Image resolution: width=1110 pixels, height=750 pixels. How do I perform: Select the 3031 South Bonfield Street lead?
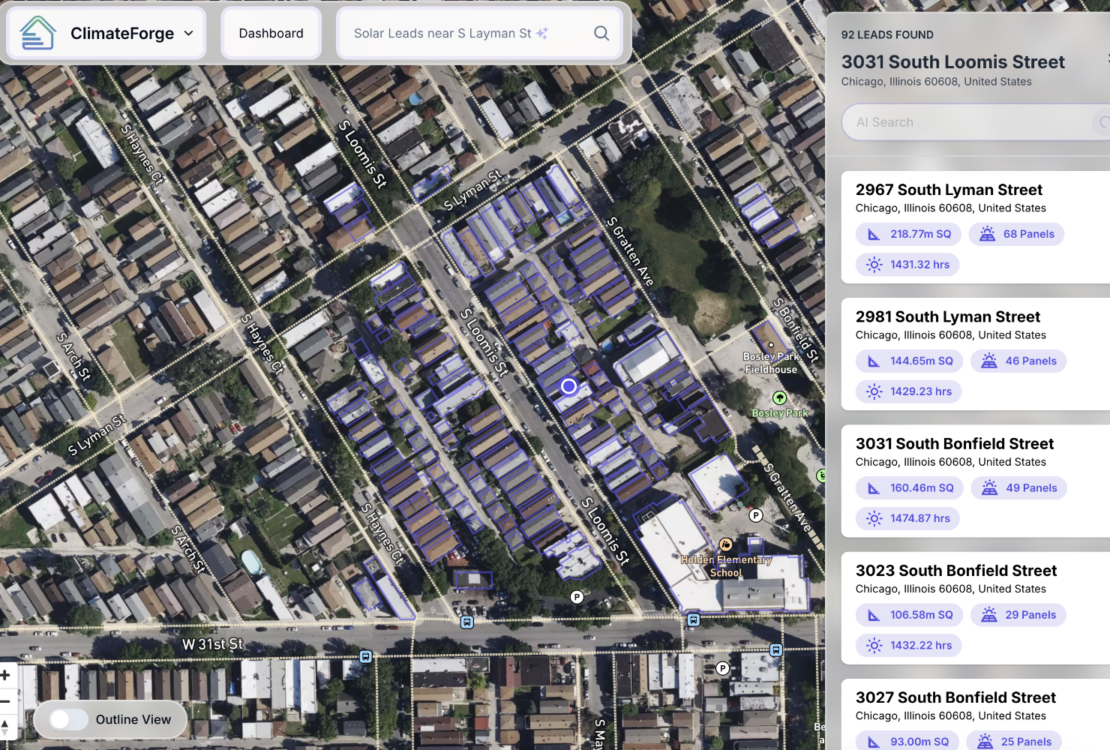pyautogui.click(x=954, y=444)
